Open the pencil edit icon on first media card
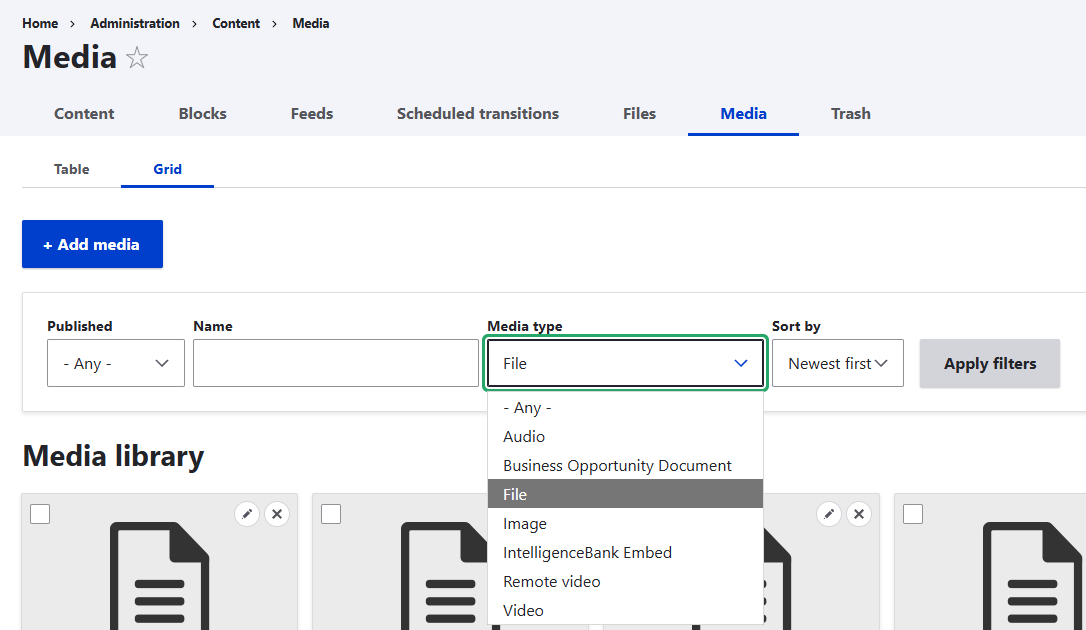The height and width of the screenshot is (630, 1086). [x=247, y=513]
